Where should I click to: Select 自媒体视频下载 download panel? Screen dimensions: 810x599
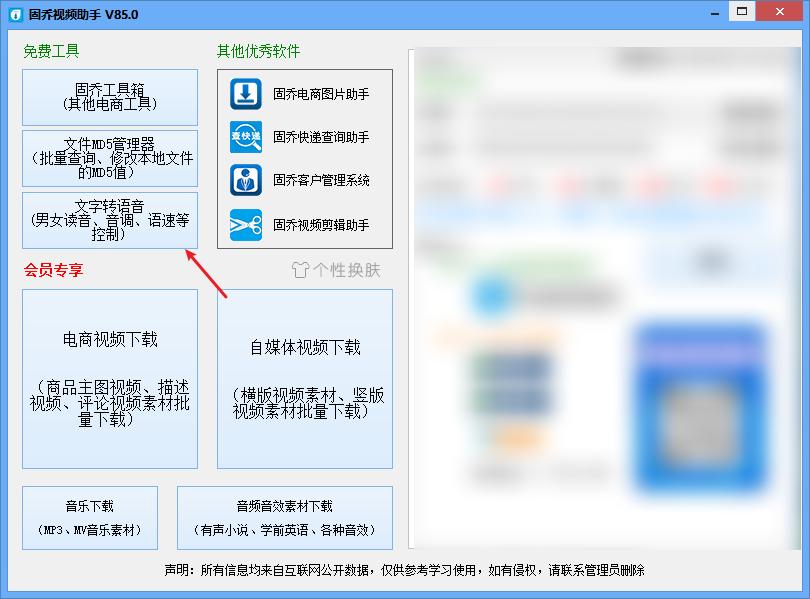[304, 380]
